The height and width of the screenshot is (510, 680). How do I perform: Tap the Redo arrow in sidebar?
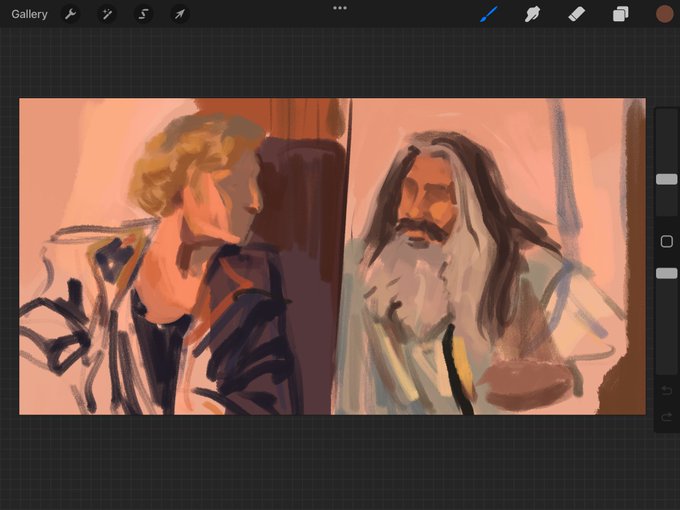pos(667,417)
